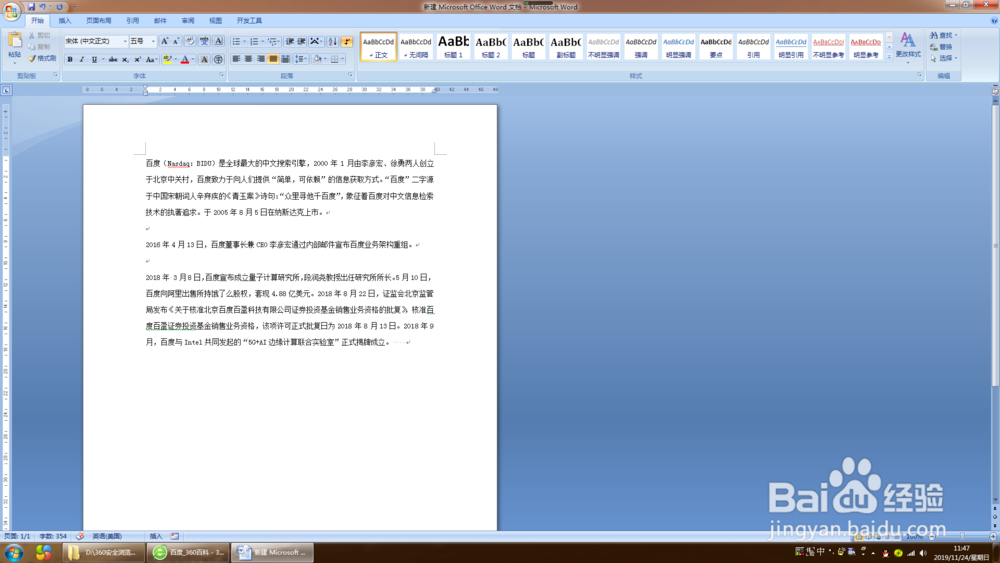This screenshot has height=563, width=1000.
Task: Open numbering list dropdown
Action: pos(263,41)
